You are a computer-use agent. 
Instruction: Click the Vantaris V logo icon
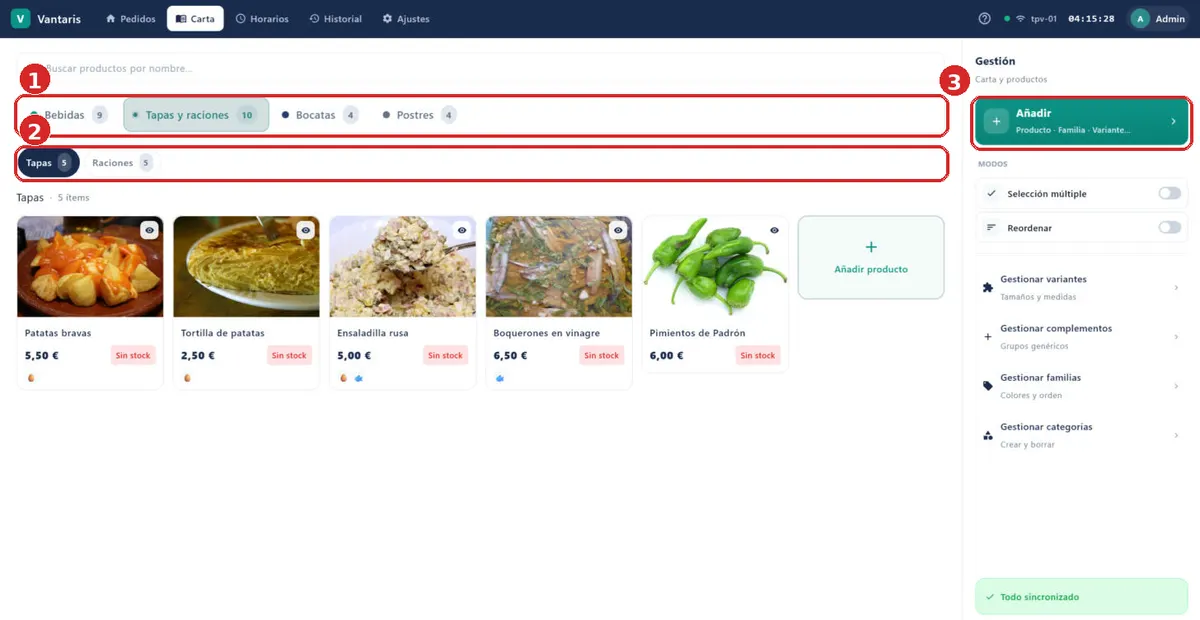pos(21,19)
